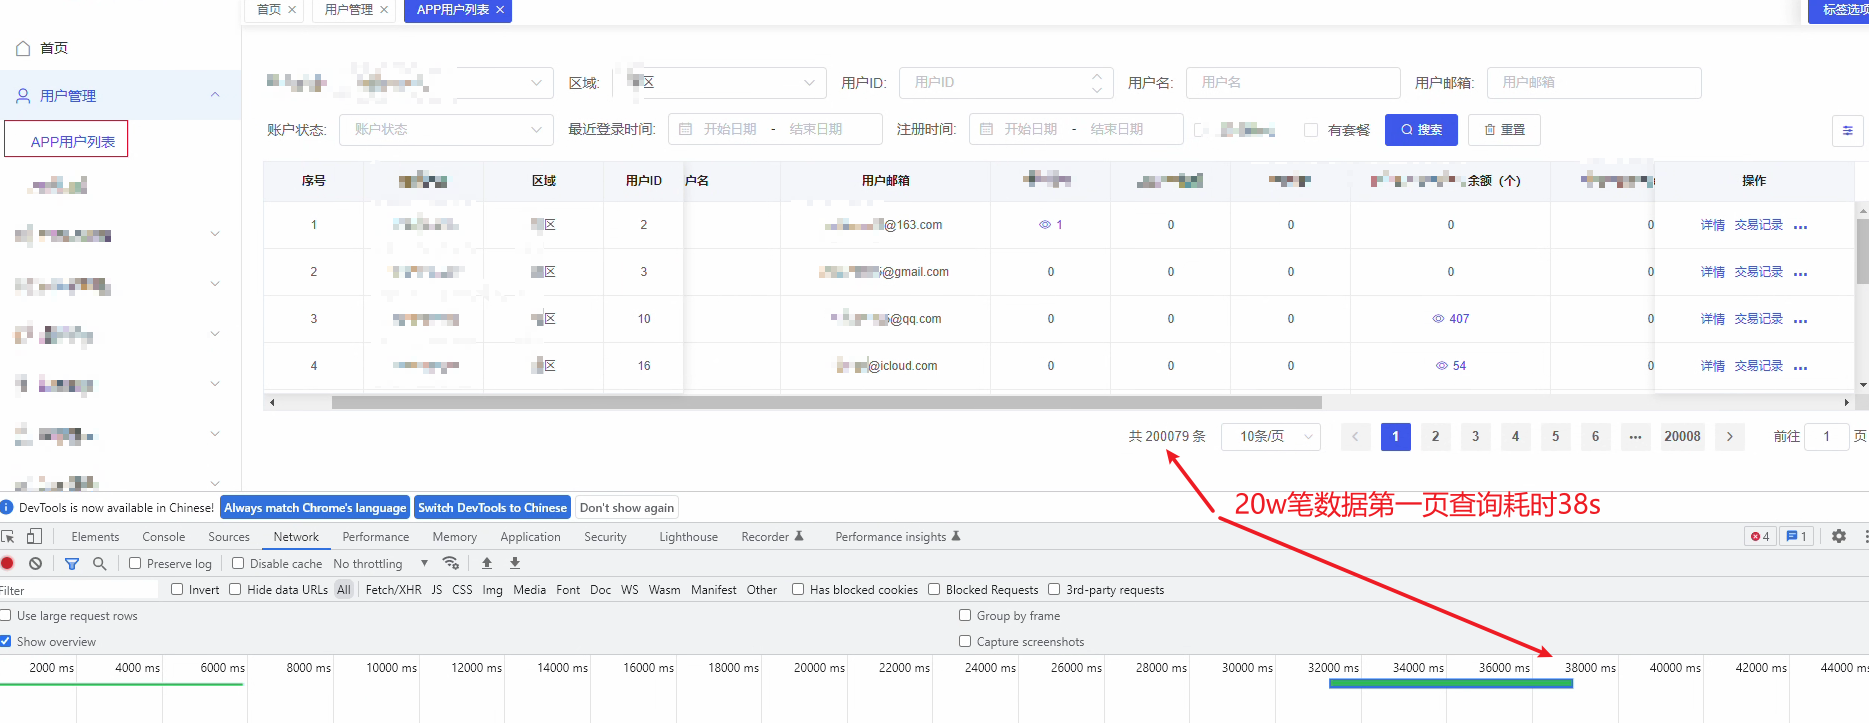Image resolution: width=1869 pixels, height=723 pixels.
Task: Open network conditions wifi icon
Action: (x=451, y=564)
